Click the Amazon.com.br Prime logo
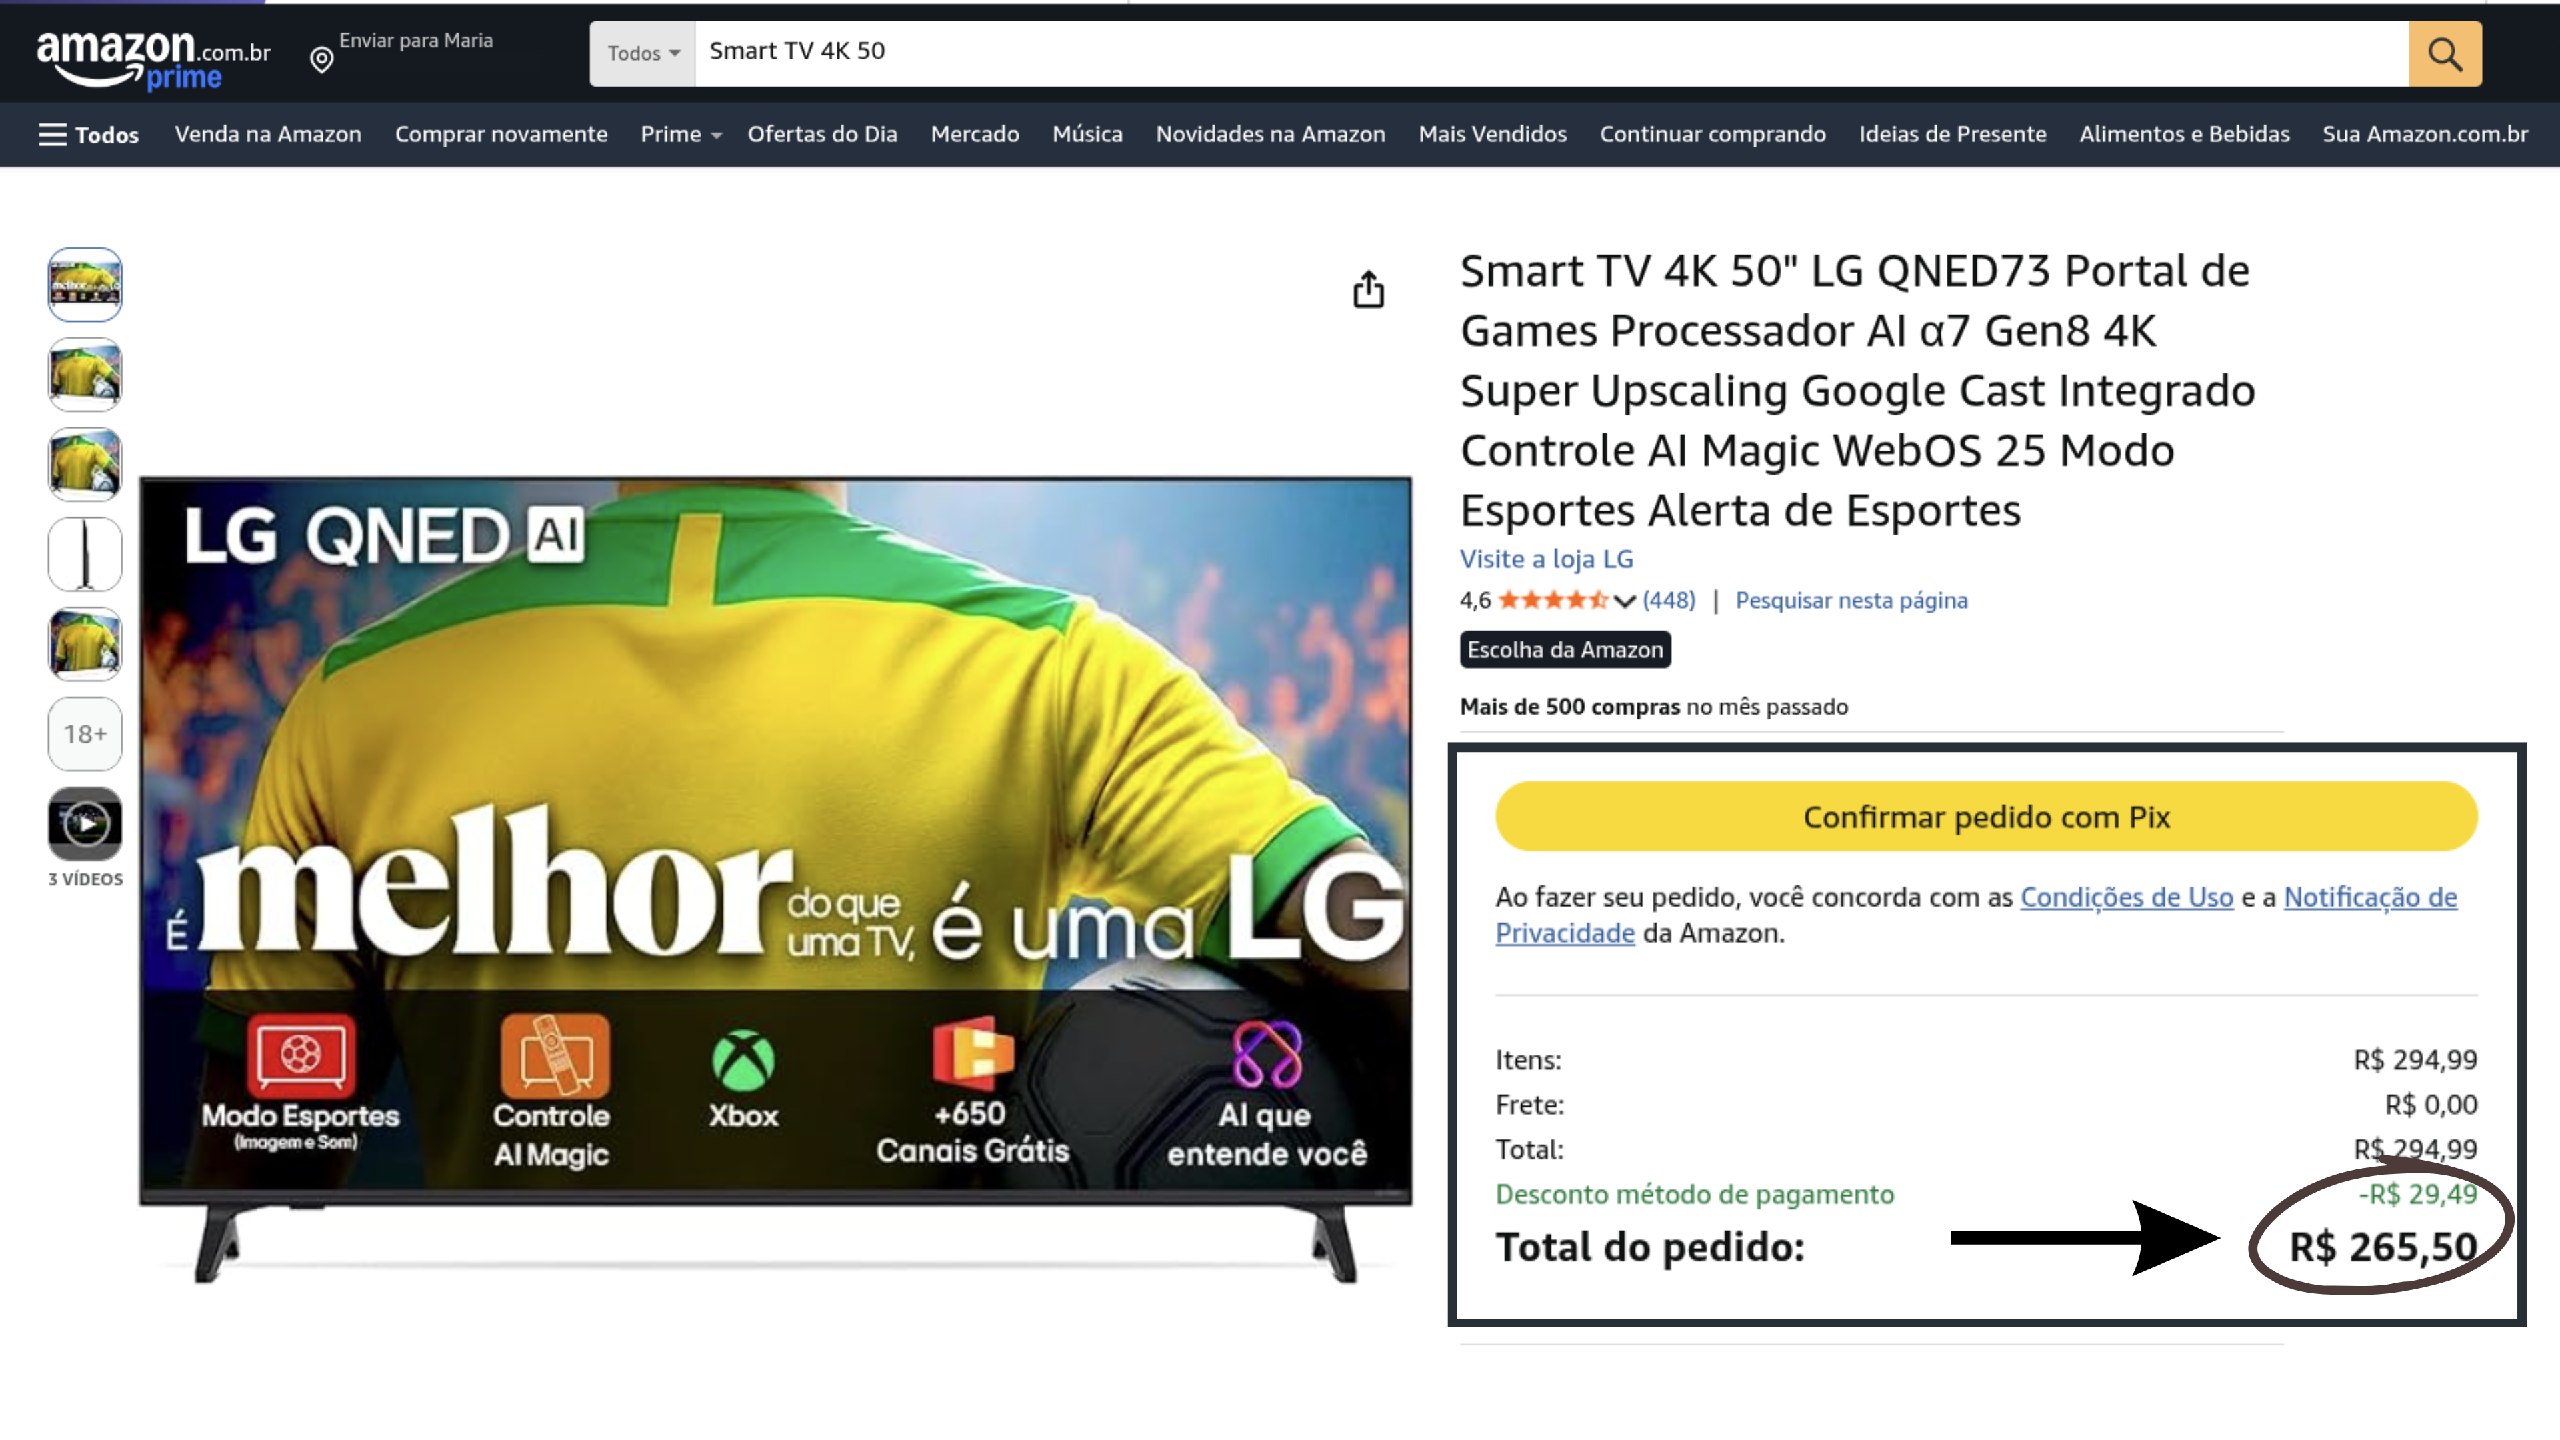This screenshot has height=1440, width=2560. pyautogui.click(x=153, y=59)
